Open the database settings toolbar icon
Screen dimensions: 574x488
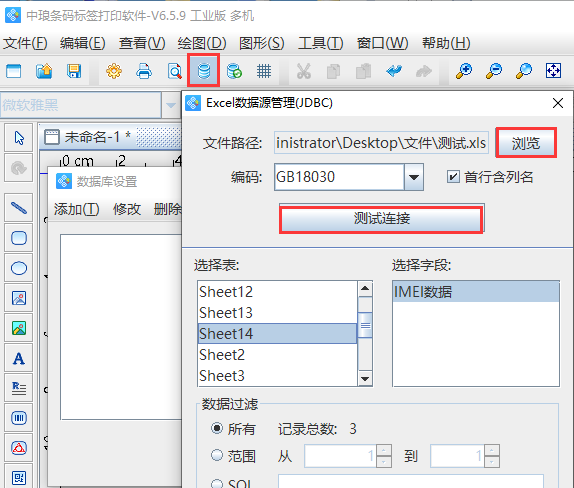pyautogui.click(x=204, y=71)
